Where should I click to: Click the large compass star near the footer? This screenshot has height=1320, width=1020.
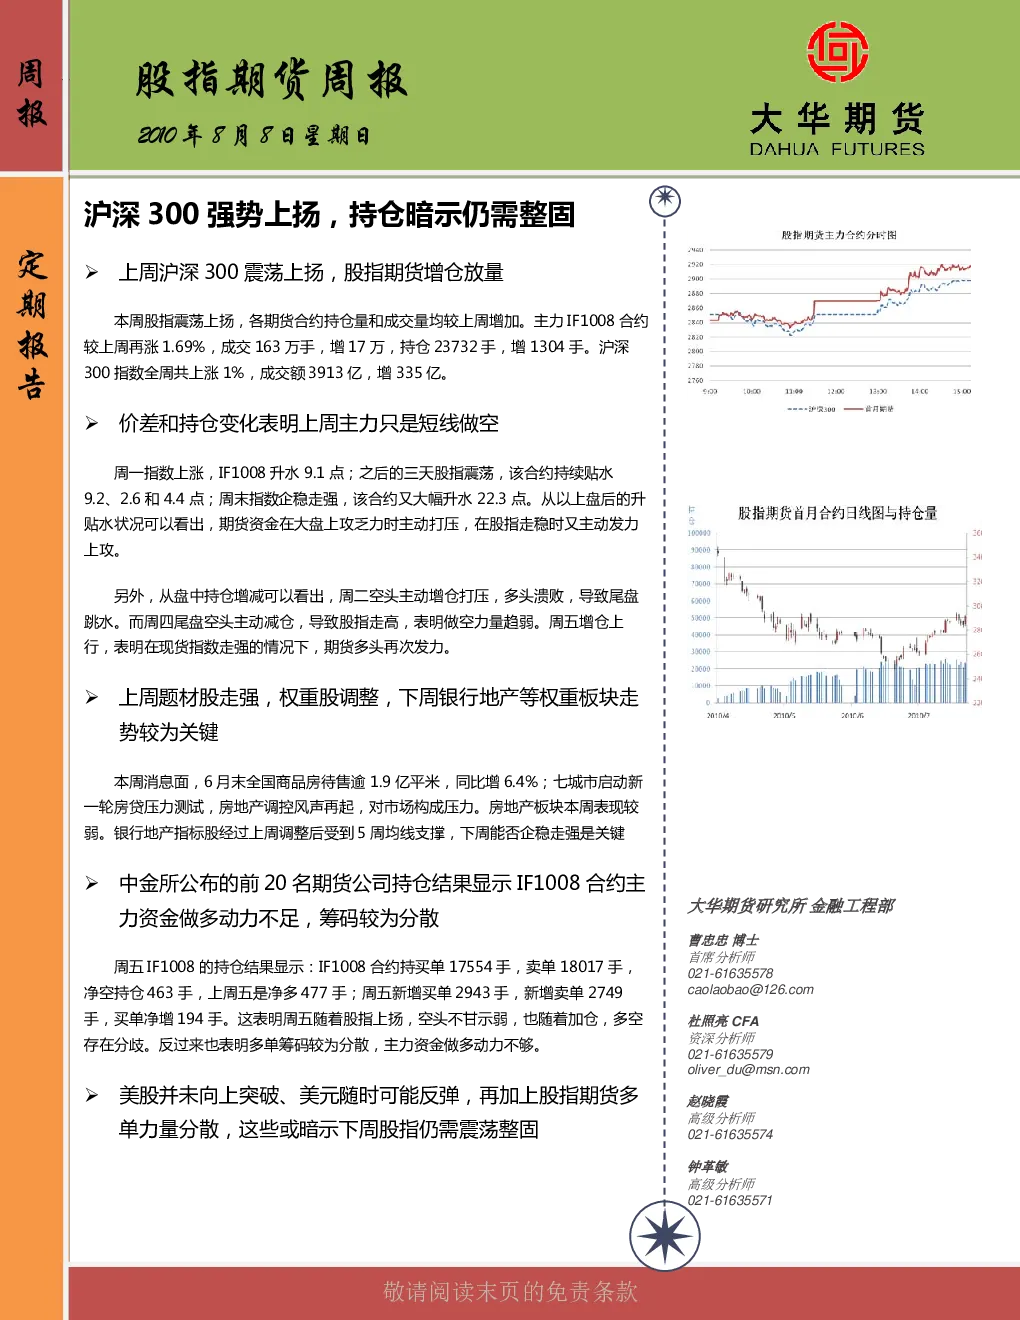coord(664,1236)
